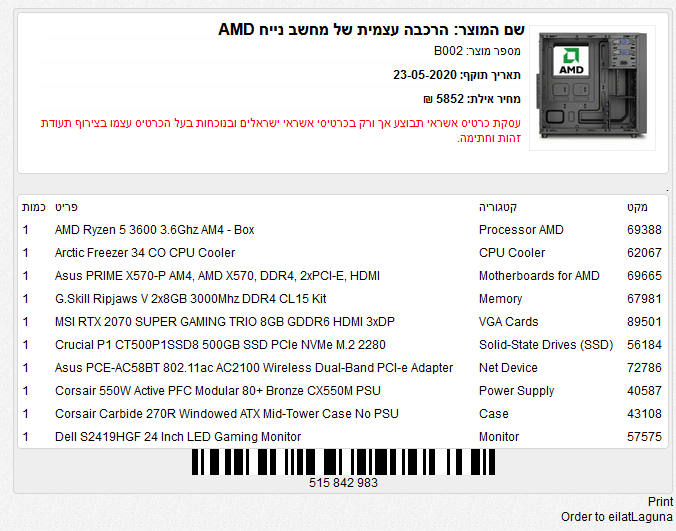Click the Case category cell
Image resolution: width=676 pixels, height=531 pixels.
[x=494, y=414]
